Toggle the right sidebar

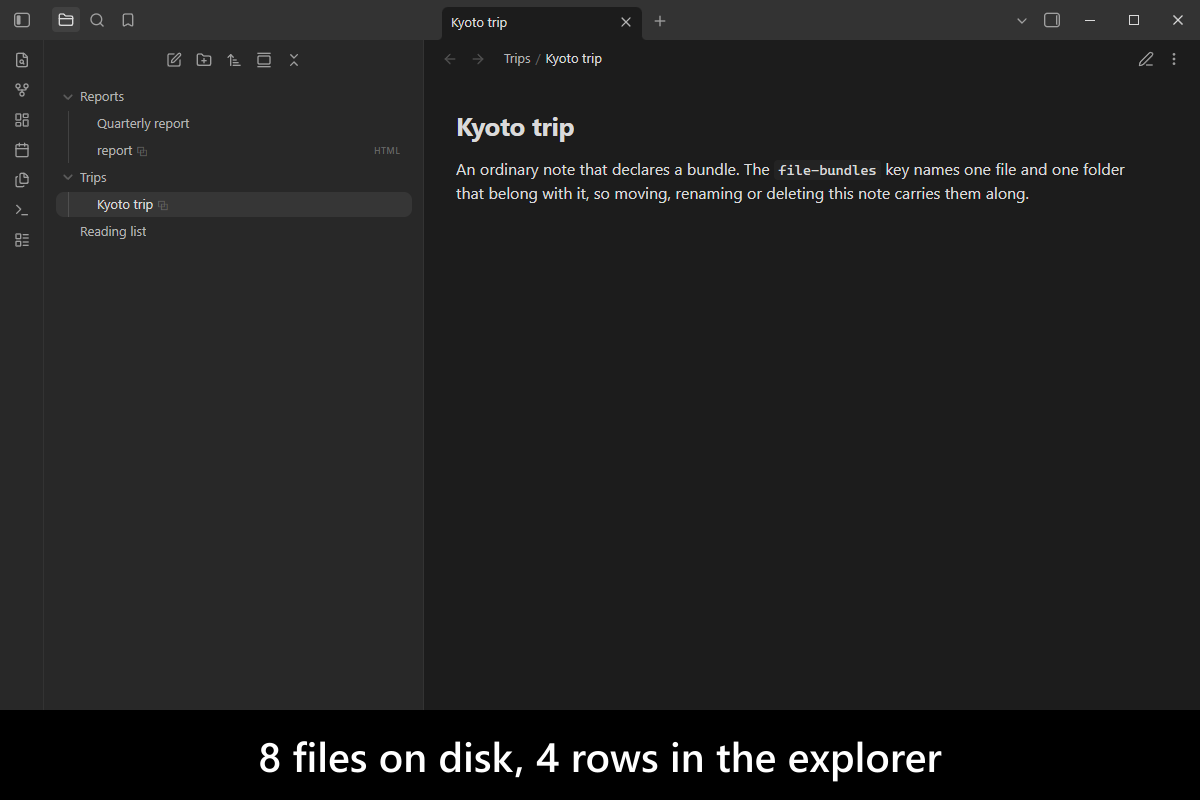coord(1052,20)
